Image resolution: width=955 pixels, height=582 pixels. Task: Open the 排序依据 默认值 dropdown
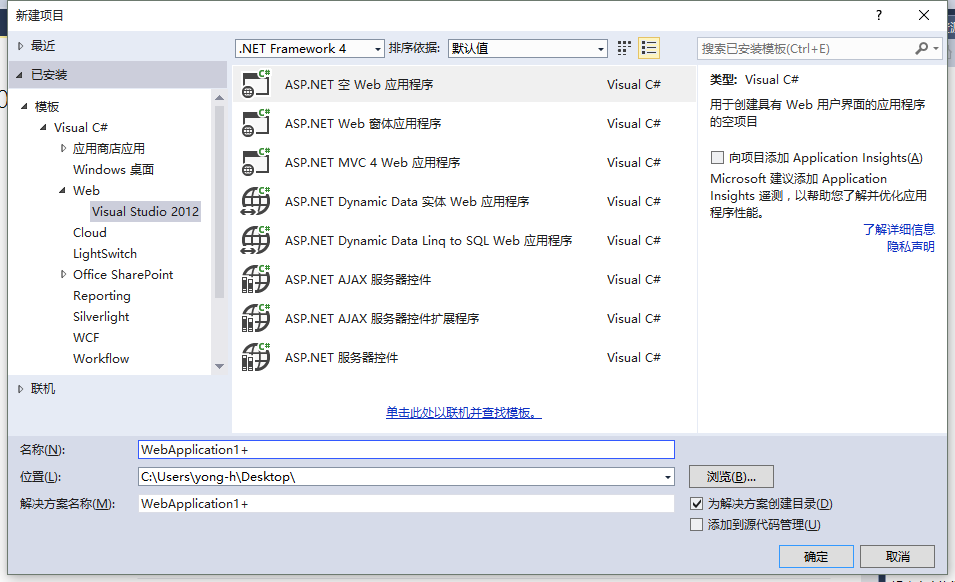pyautogui.click(x=527, y=48)
